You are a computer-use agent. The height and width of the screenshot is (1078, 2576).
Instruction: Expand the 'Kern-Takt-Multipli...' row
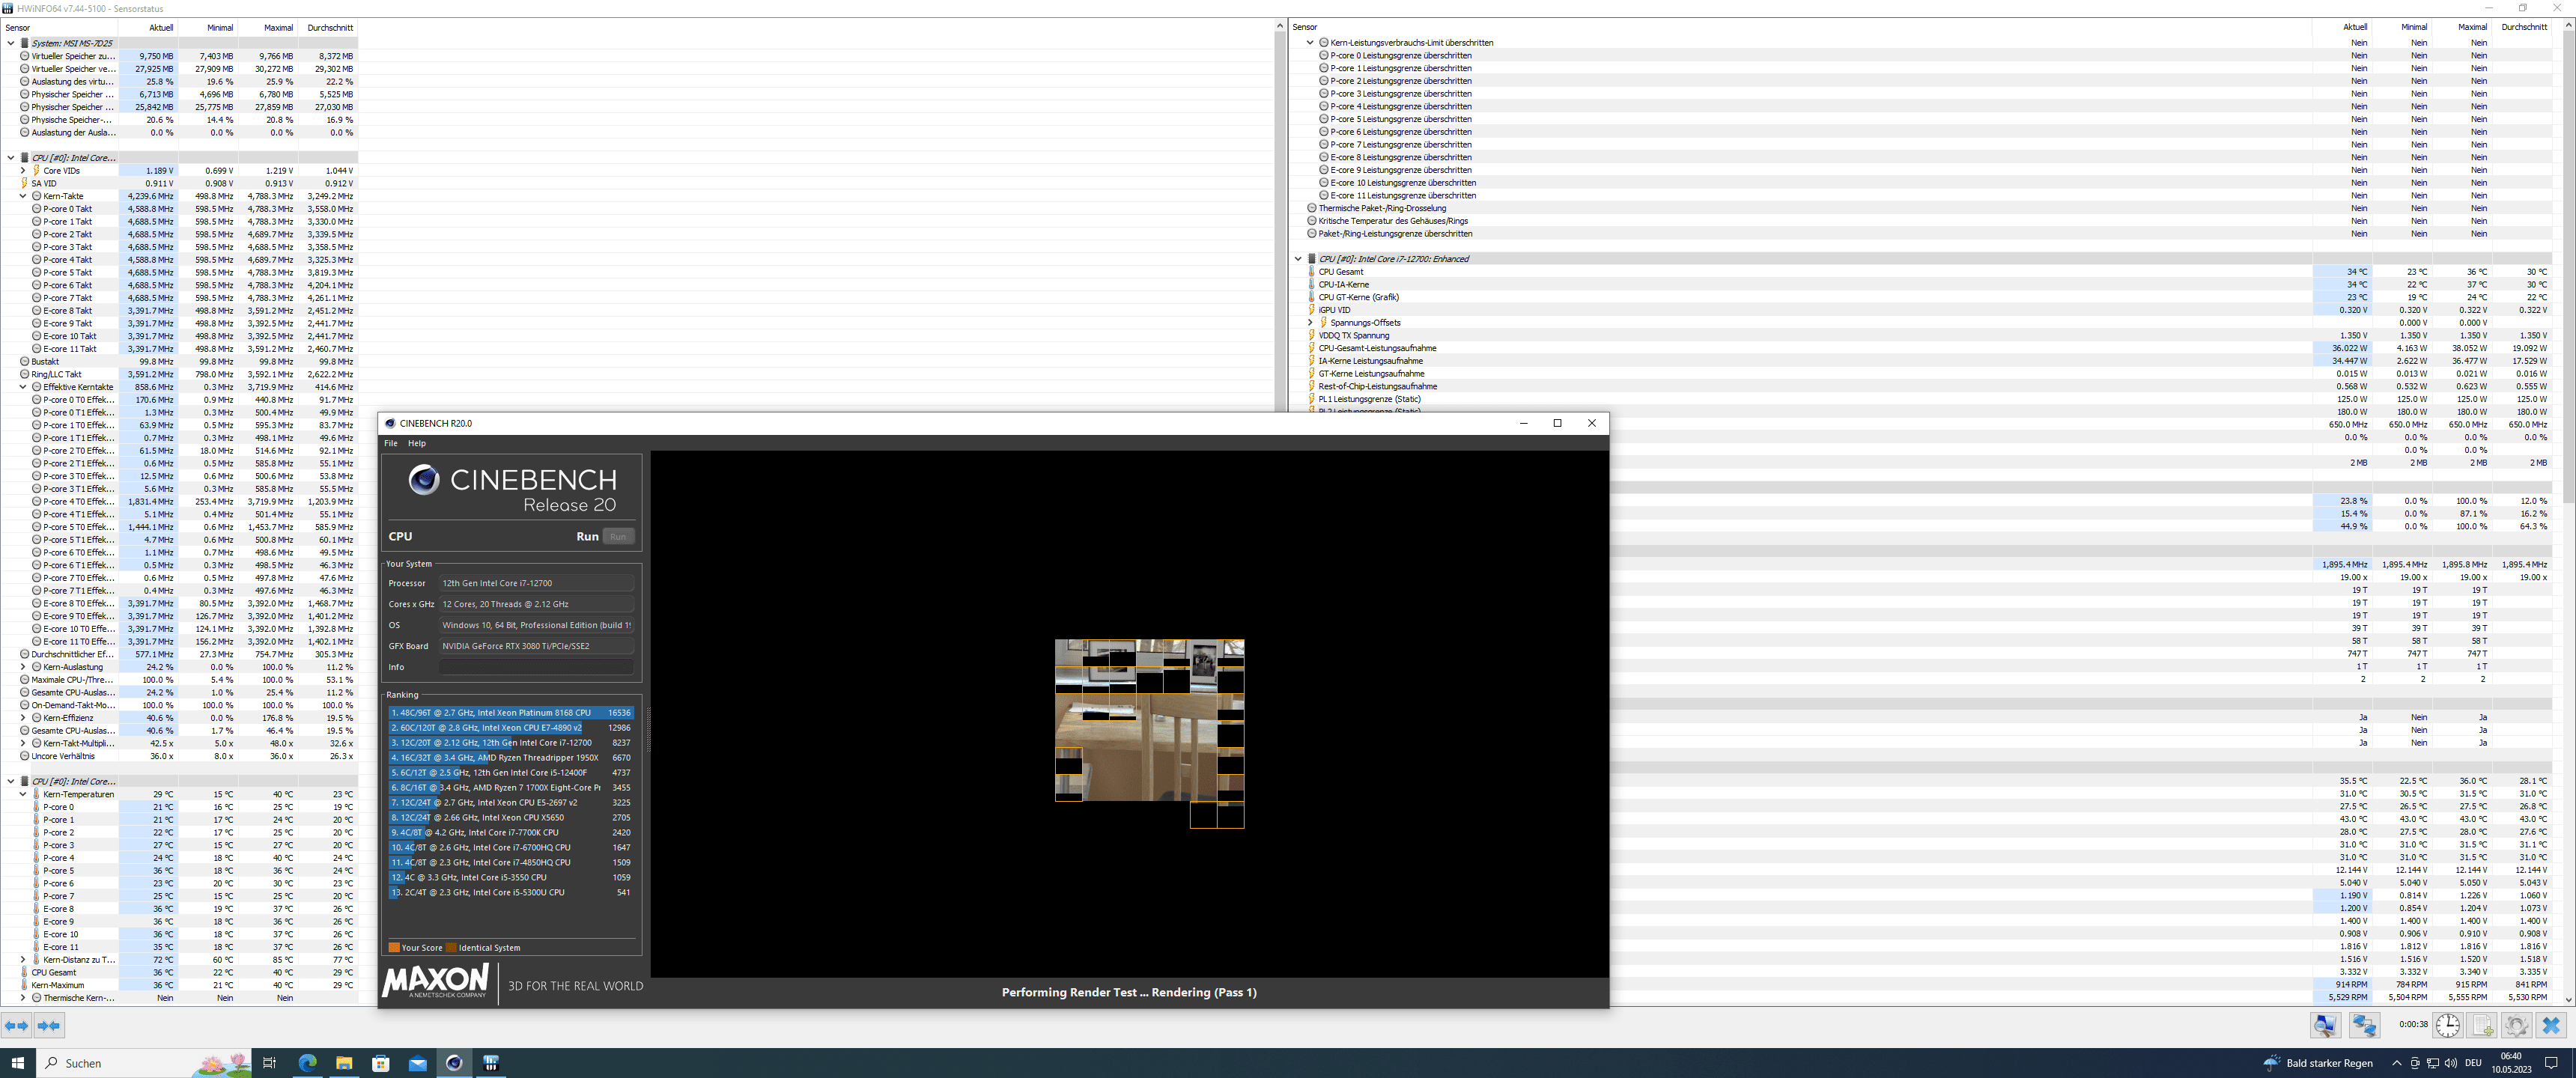click(23, 743)
